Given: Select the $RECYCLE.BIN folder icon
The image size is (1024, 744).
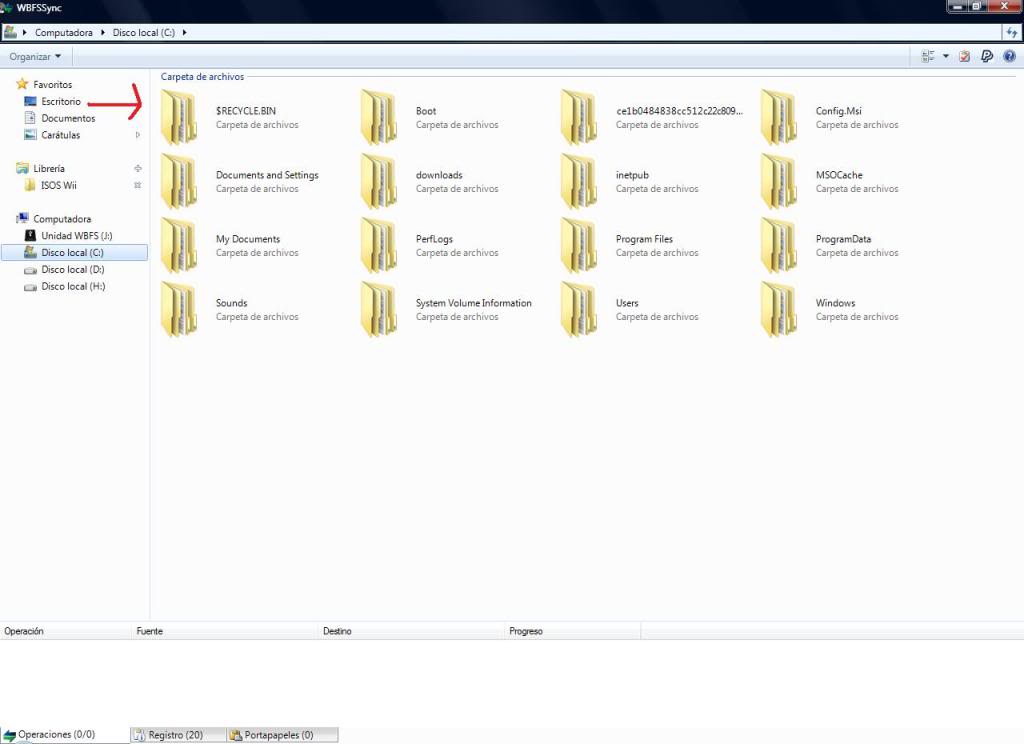Looking at the screenshot, I should [179, 118].
